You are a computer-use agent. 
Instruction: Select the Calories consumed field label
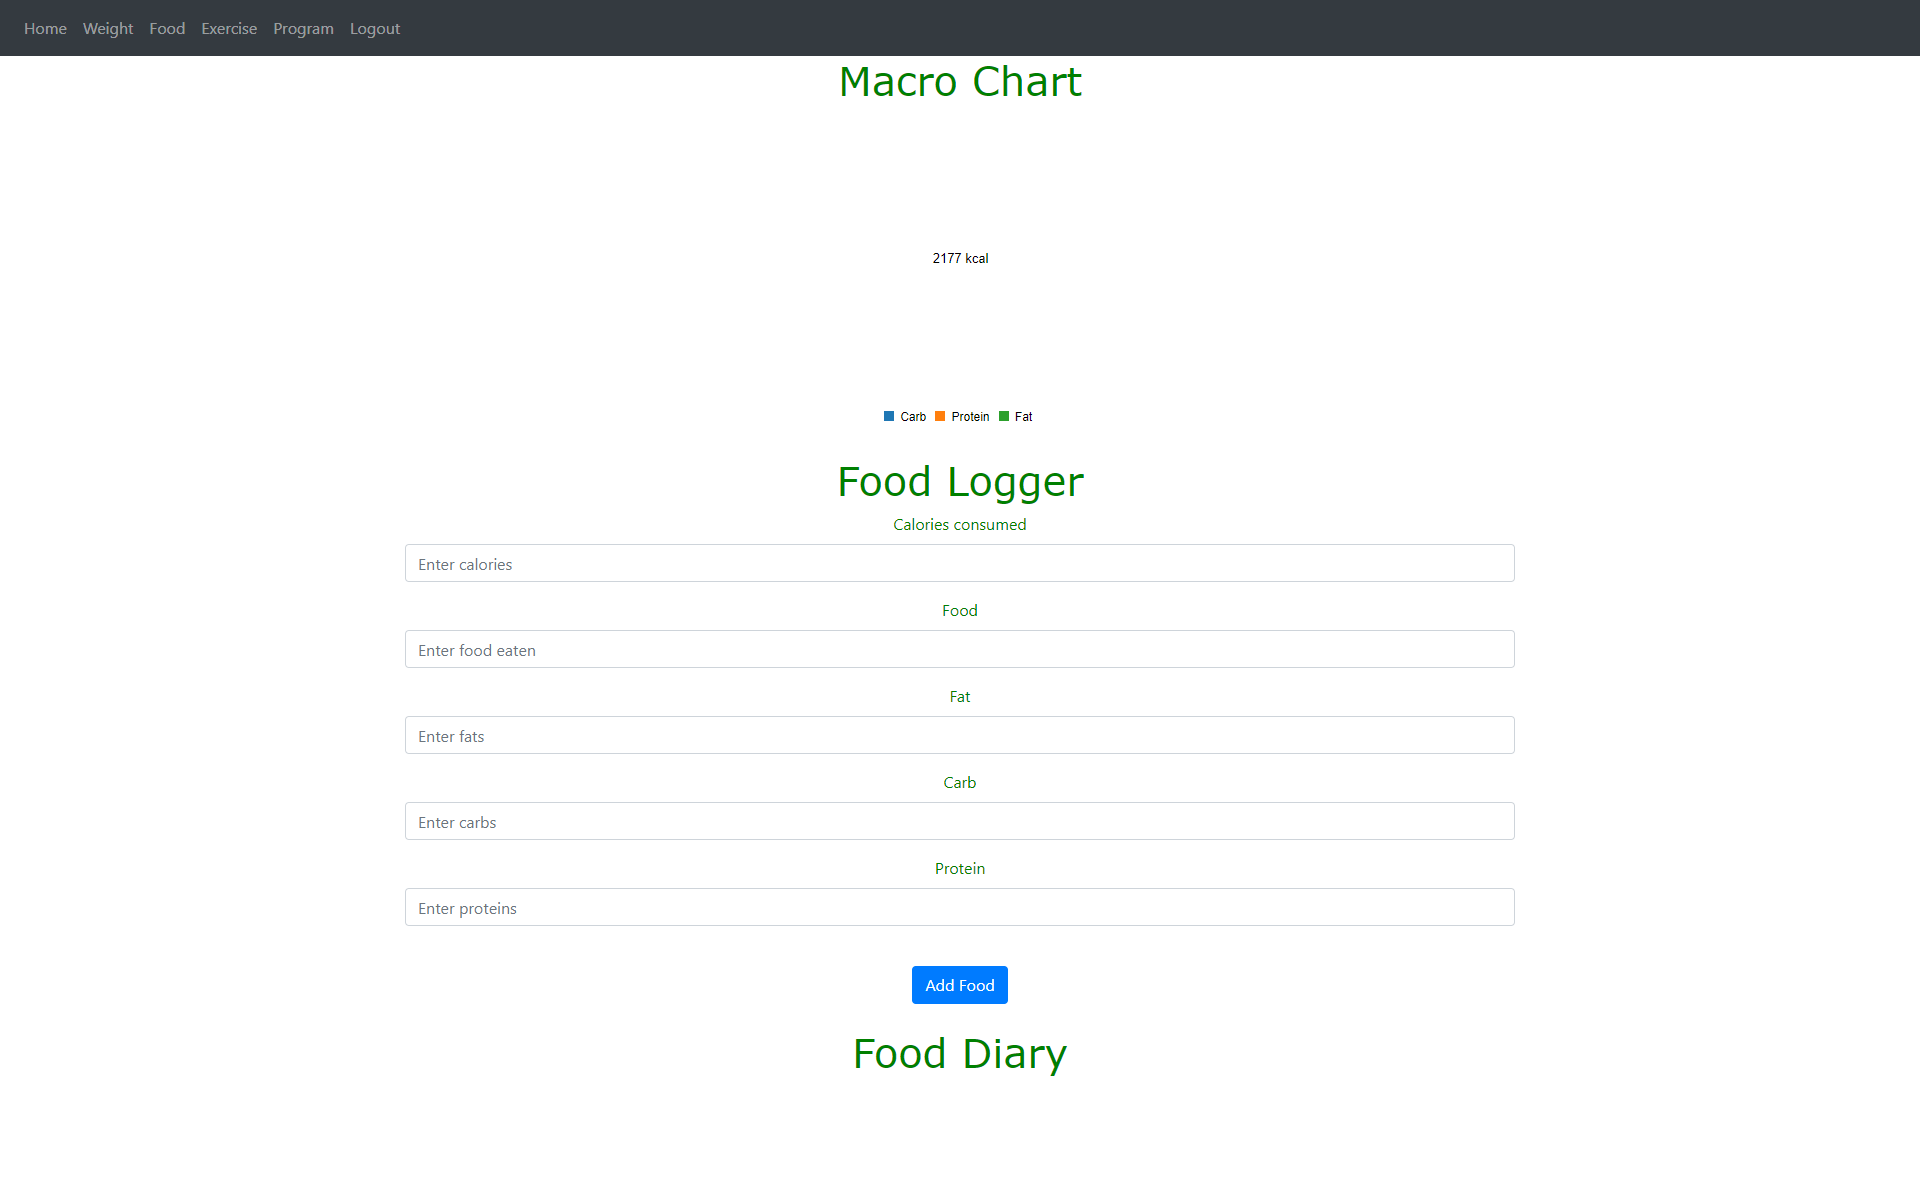tap(960, 524)
